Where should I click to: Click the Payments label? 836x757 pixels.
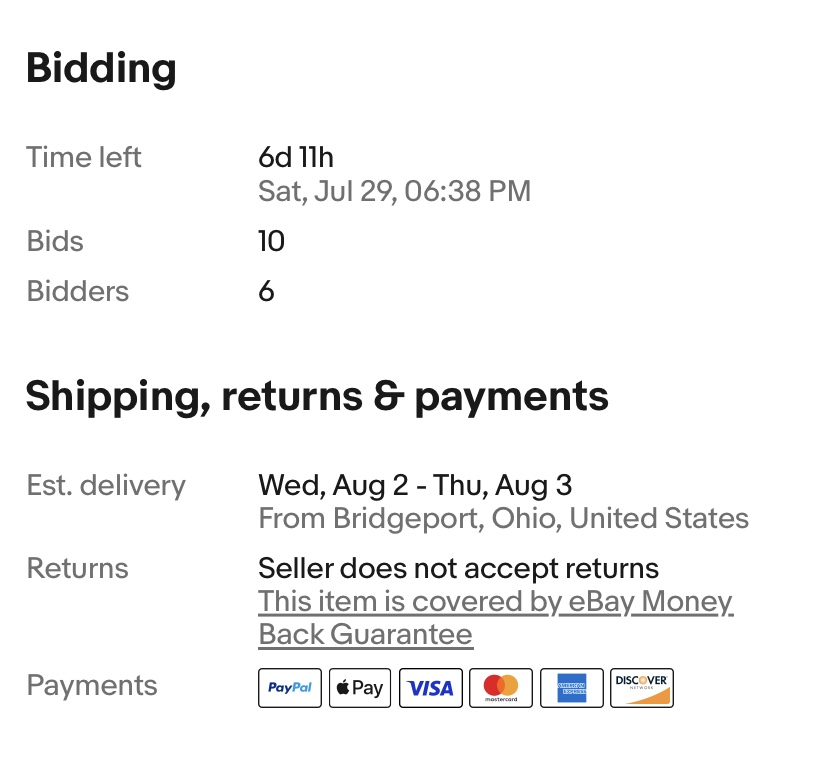click(92, 685)
